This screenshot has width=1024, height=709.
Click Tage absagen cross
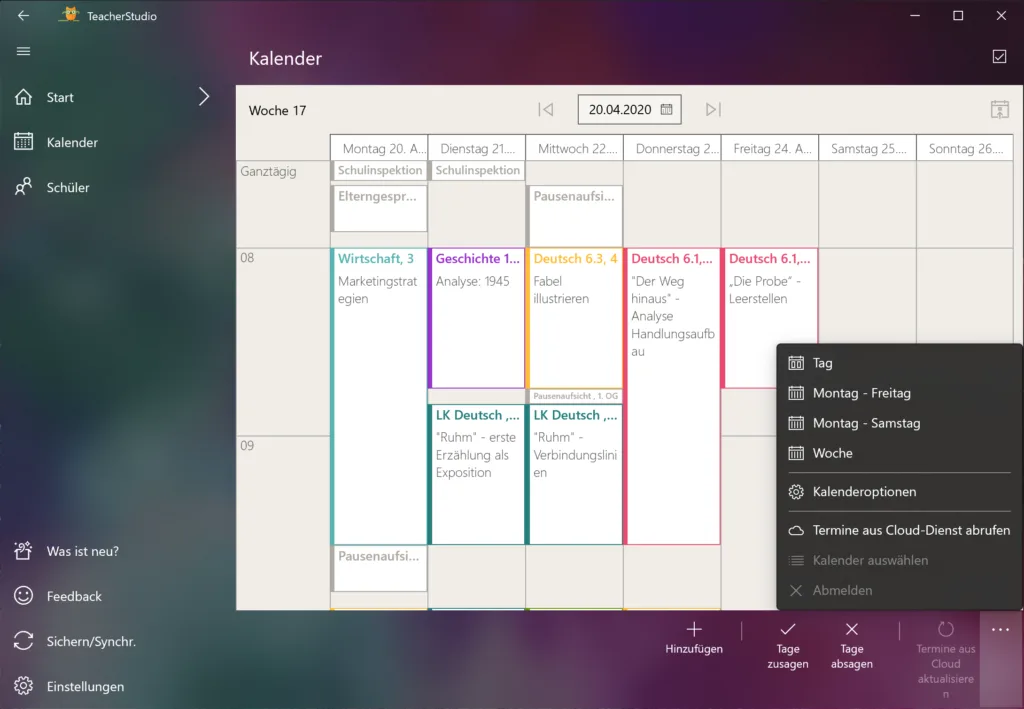852,645
